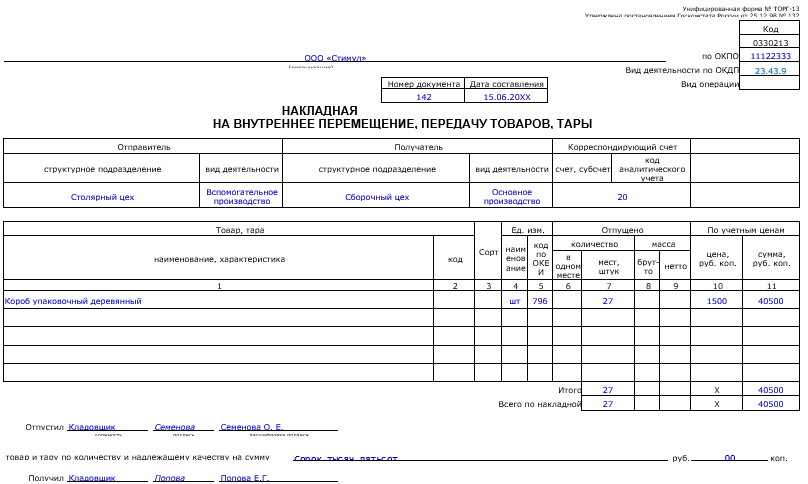
Task: Select the full name Семенова О. Е.
Action: pyautogui.click(x=251, y=427)
